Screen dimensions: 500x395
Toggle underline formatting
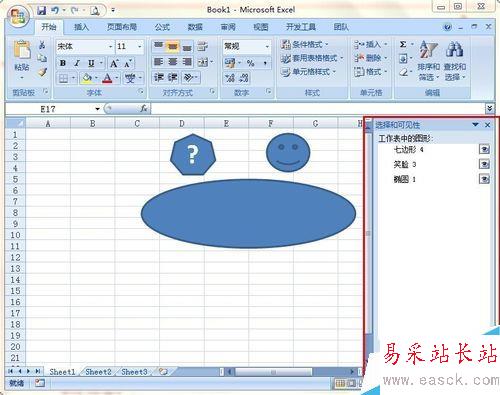coord(91,63)
